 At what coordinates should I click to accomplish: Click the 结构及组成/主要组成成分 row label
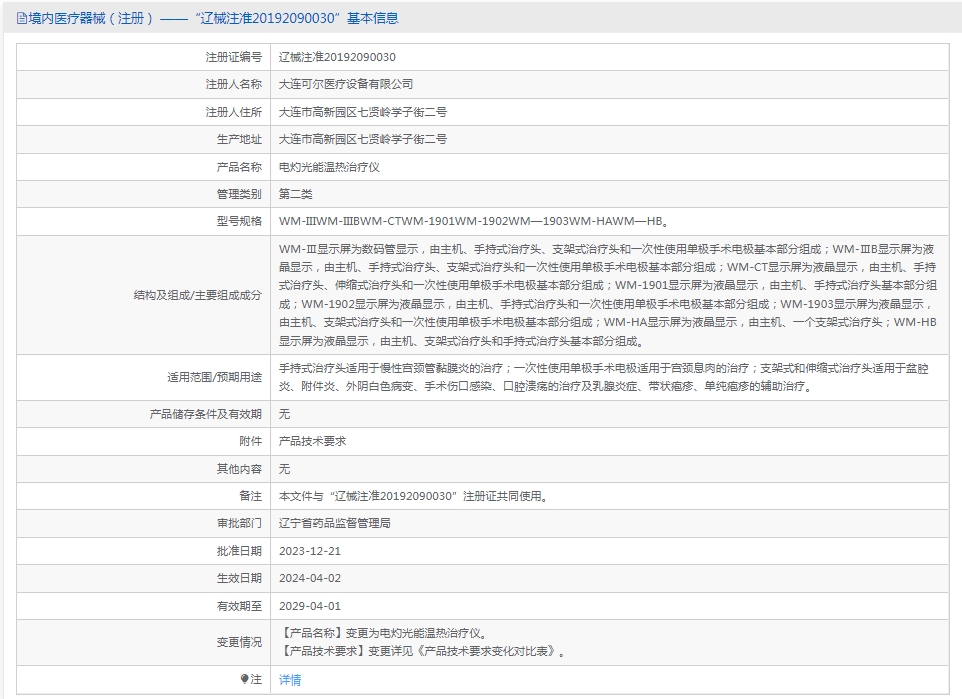[197, 295]
